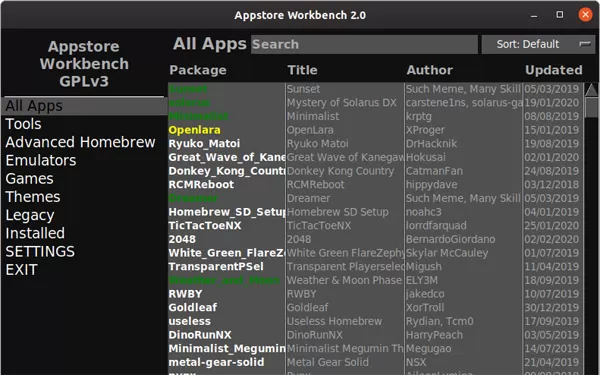The width and height of the screenshot is (600, 375).
Task: Click the Useless Homebrew title
Action: 334,321
